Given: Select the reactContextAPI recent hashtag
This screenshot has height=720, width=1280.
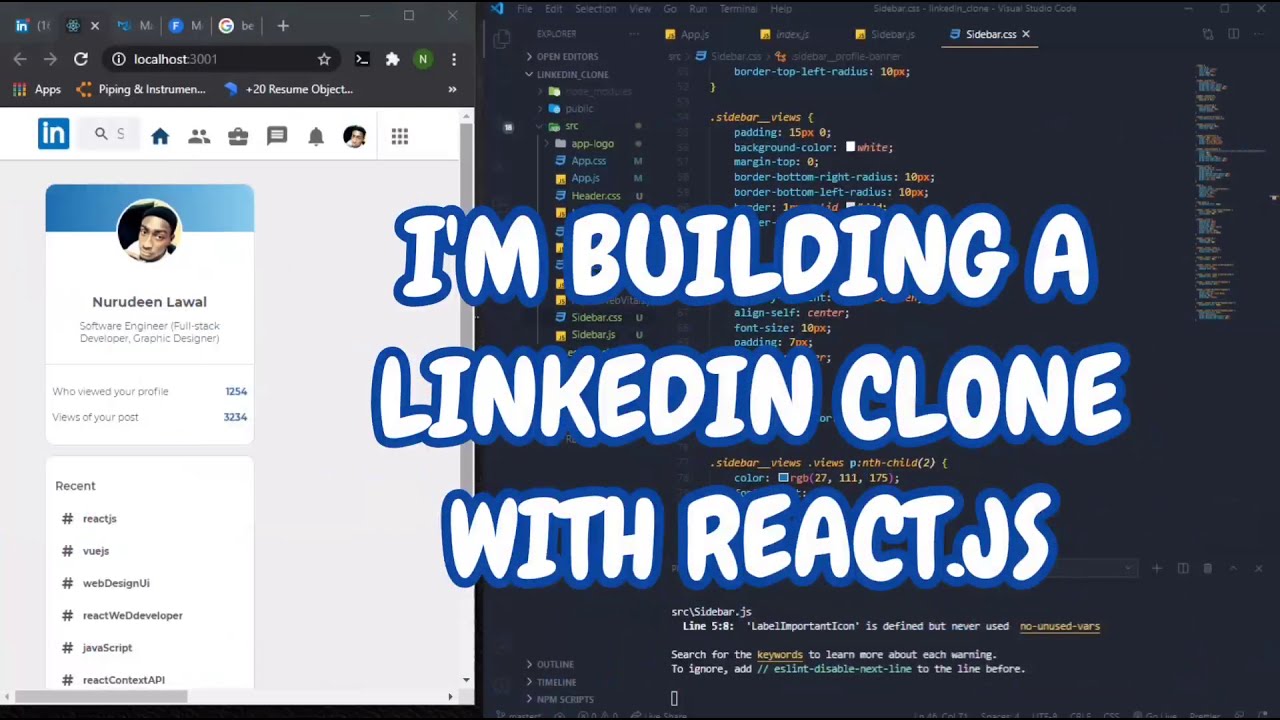Looking at the screenshot, I should [x=124, y=680].
